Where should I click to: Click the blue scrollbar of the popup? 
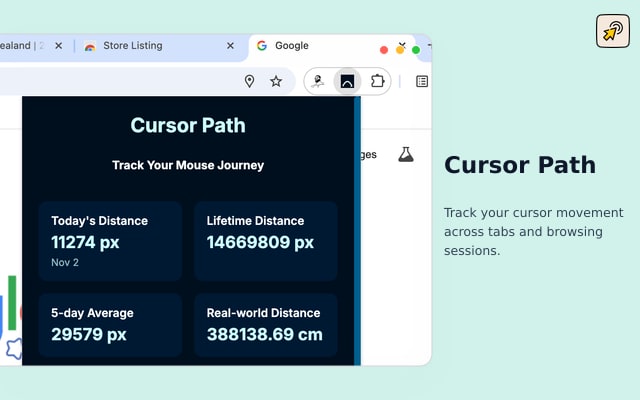tap(357, 231)
